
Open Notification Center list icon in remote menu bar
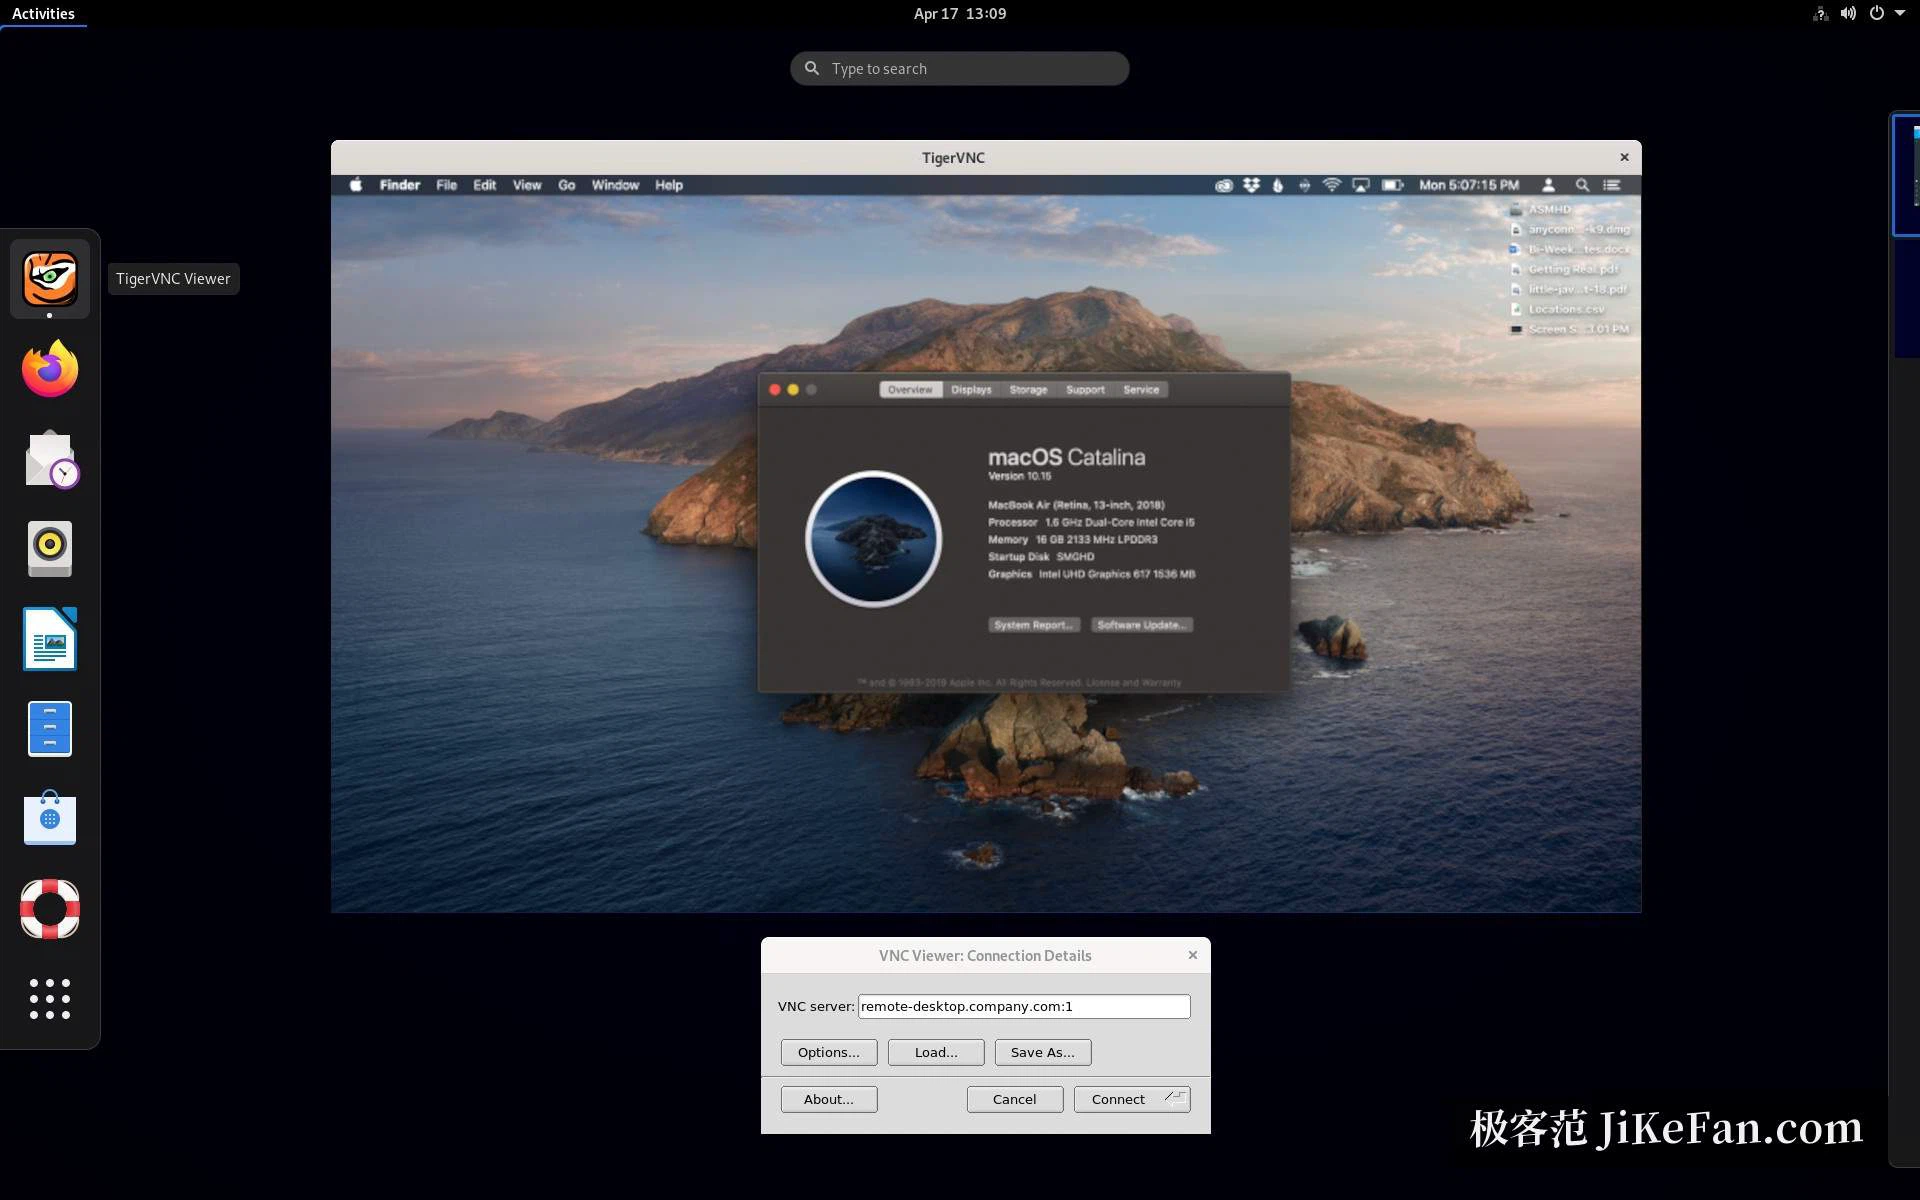click(1612, 185)
